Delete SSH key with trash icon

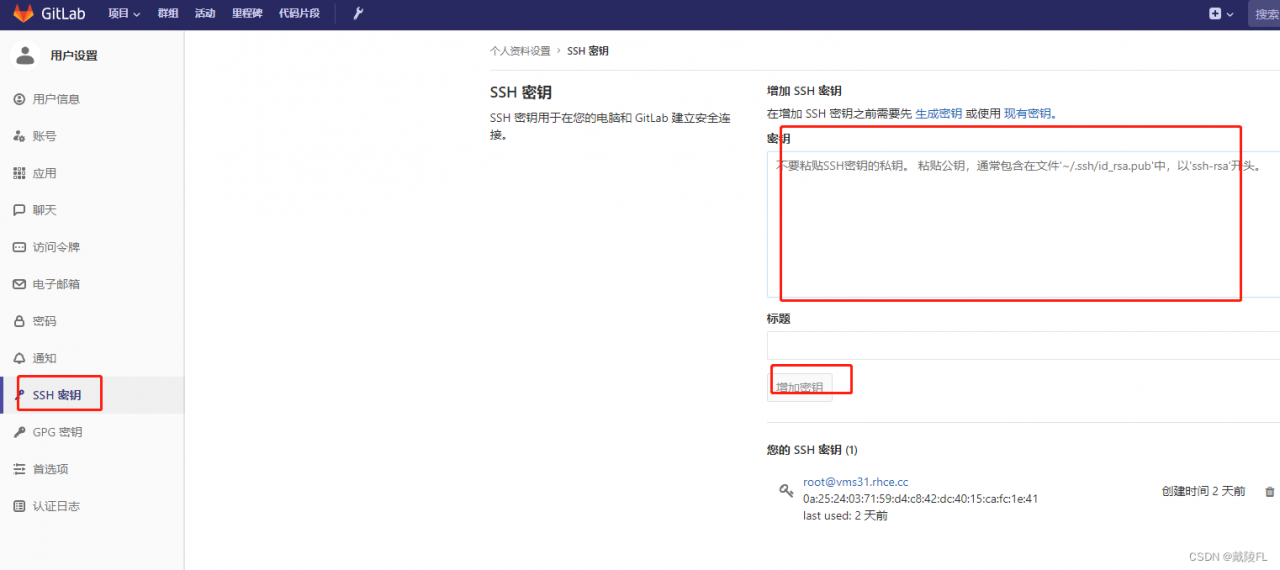(1270, 491)
